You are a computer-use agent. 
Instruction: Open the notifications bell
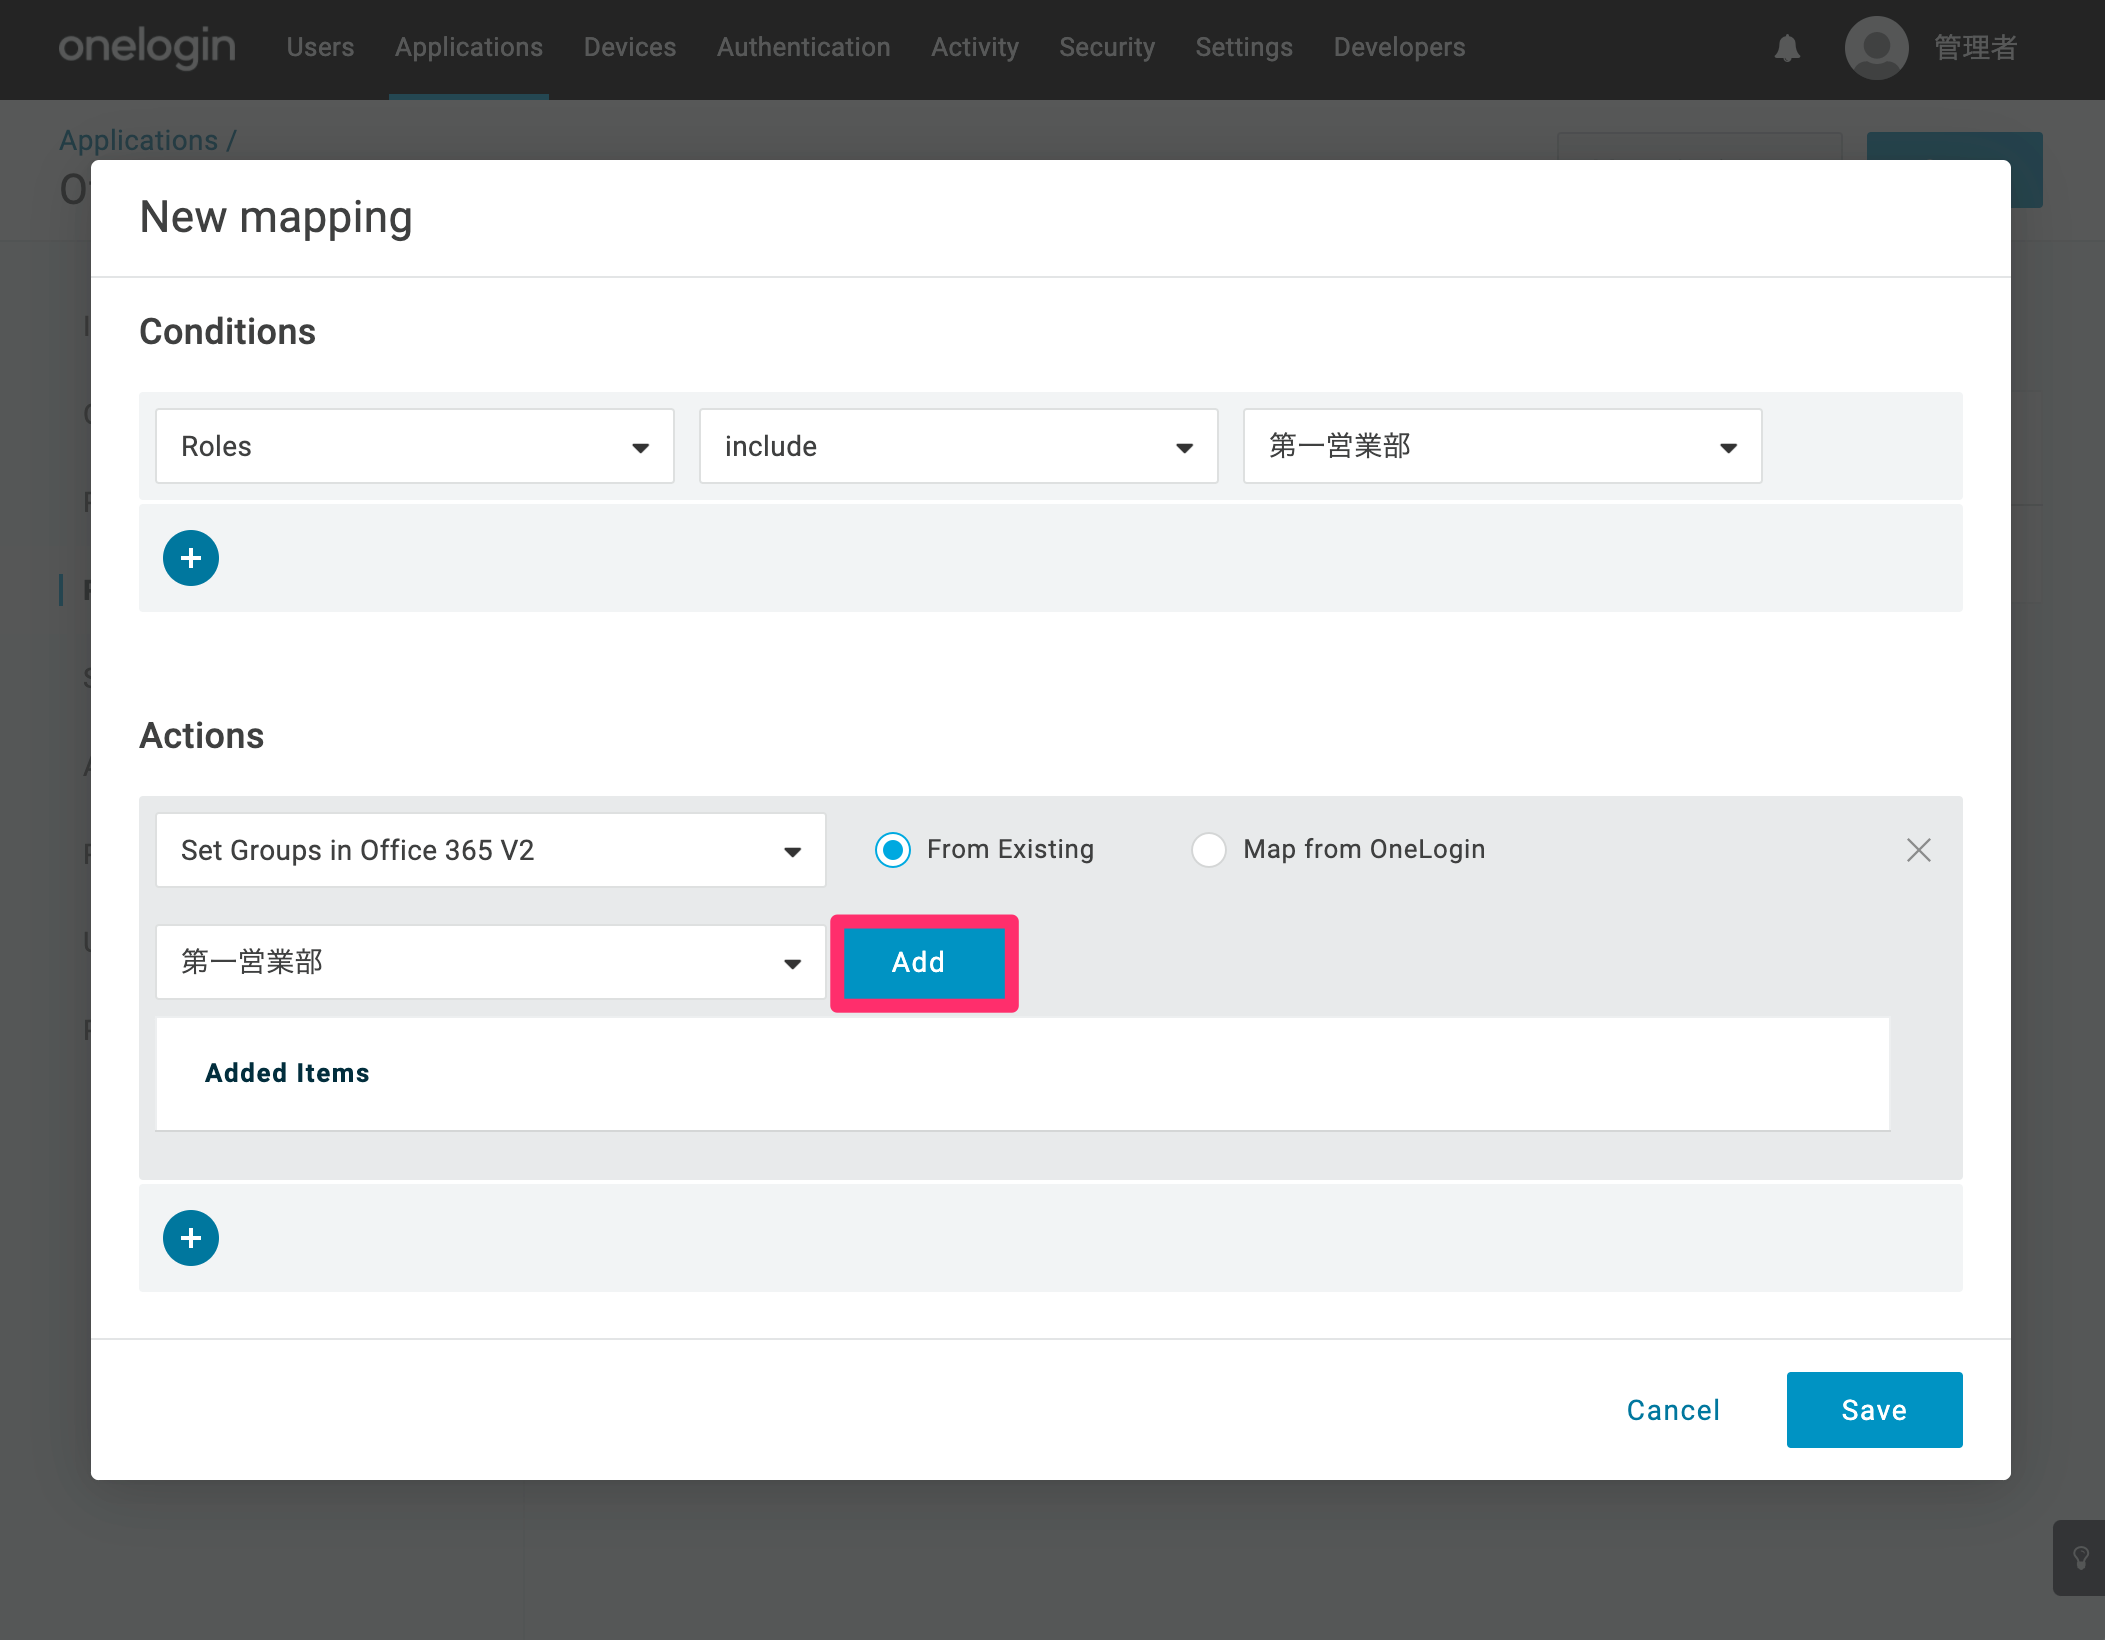click(1787, 48)
